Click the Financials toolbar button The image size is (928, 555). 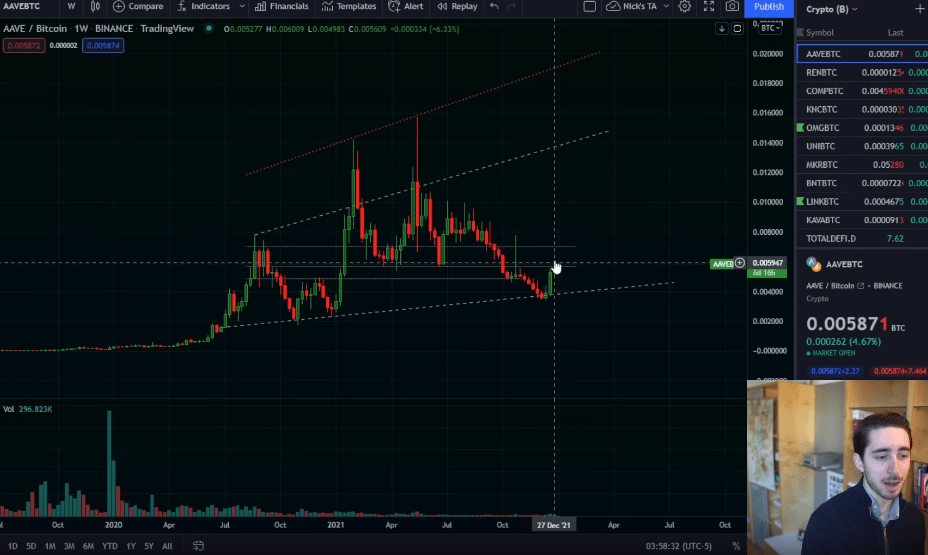pyautogui.click(x=281, y=7)
